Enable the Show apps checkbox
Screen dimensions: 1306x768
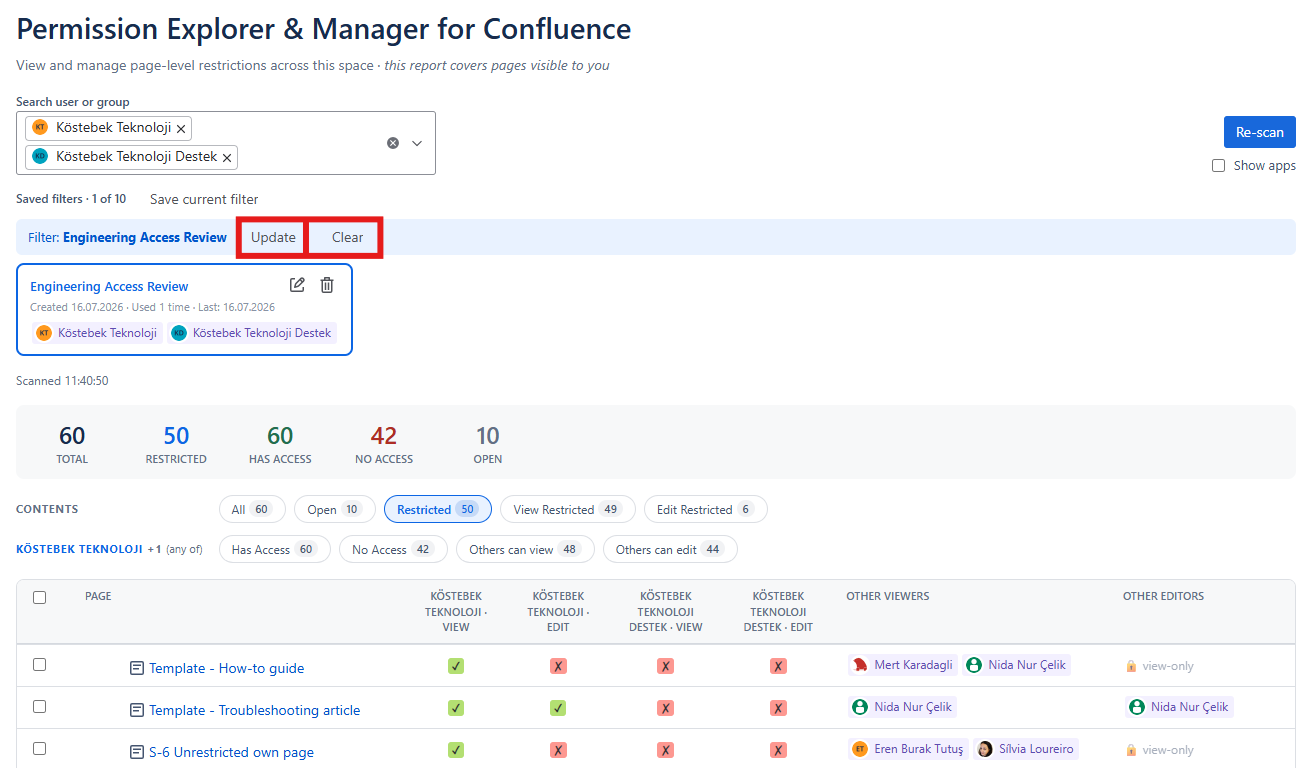[x=1218, y=166]
